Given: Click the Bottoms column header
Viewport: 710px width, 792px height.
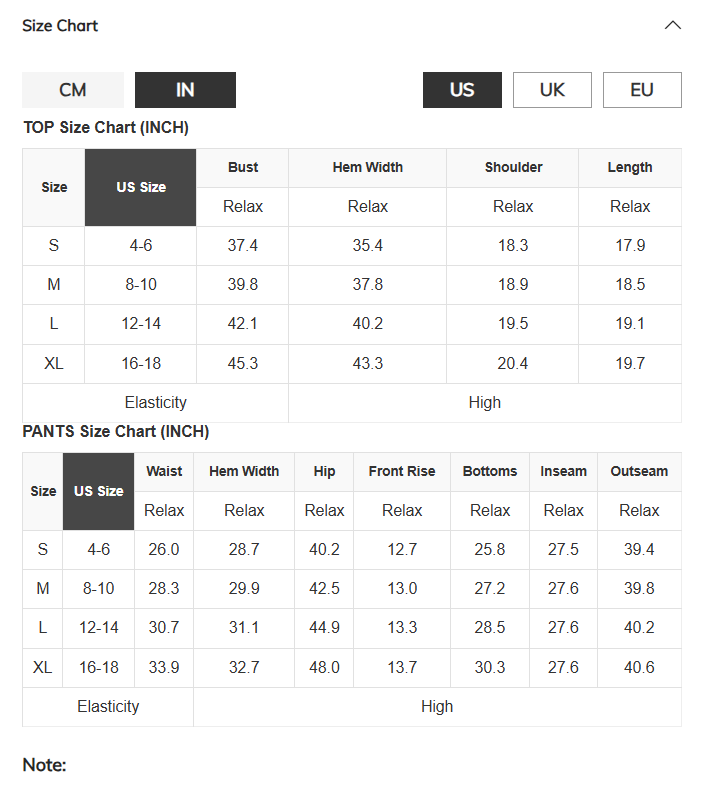Looking at the screenshot, I should click(x=490, y=472).
